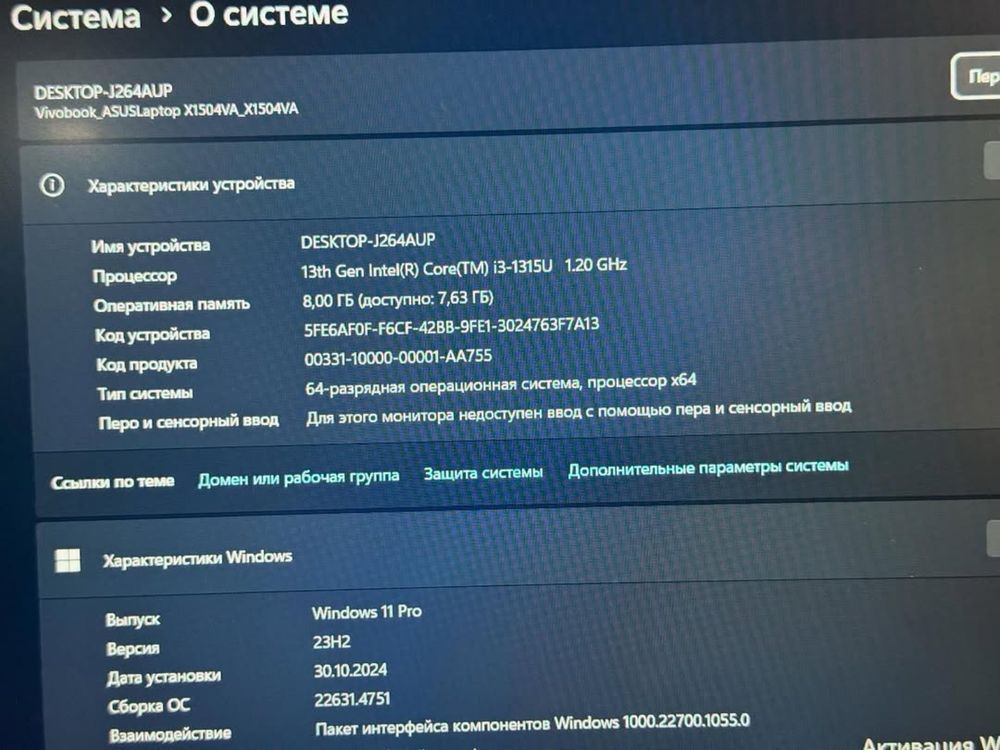The image size is (1000, 750).
Task: Open Дополнительные параметры системы link
Action: (x=708, y=468)
